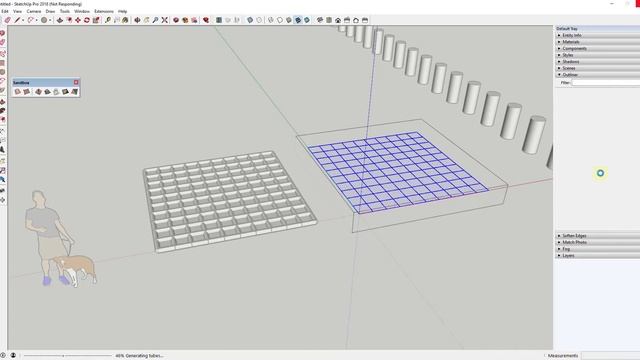The width and height of the screenshot is (640, 360).
Task: Open the Extension Warehouse
Action: click(x=185, y=20)
